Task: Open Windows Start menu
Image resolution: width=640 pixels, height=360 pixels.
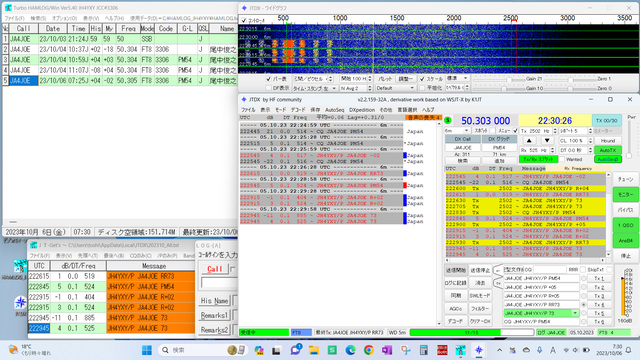Action: coord(147,350)
